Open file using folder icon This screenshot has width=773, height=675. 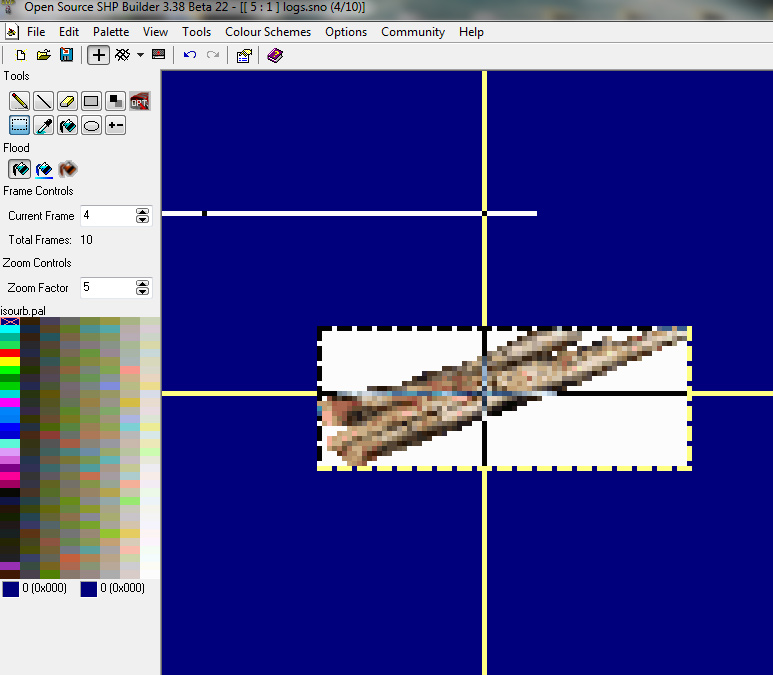(x=44, y=55)
